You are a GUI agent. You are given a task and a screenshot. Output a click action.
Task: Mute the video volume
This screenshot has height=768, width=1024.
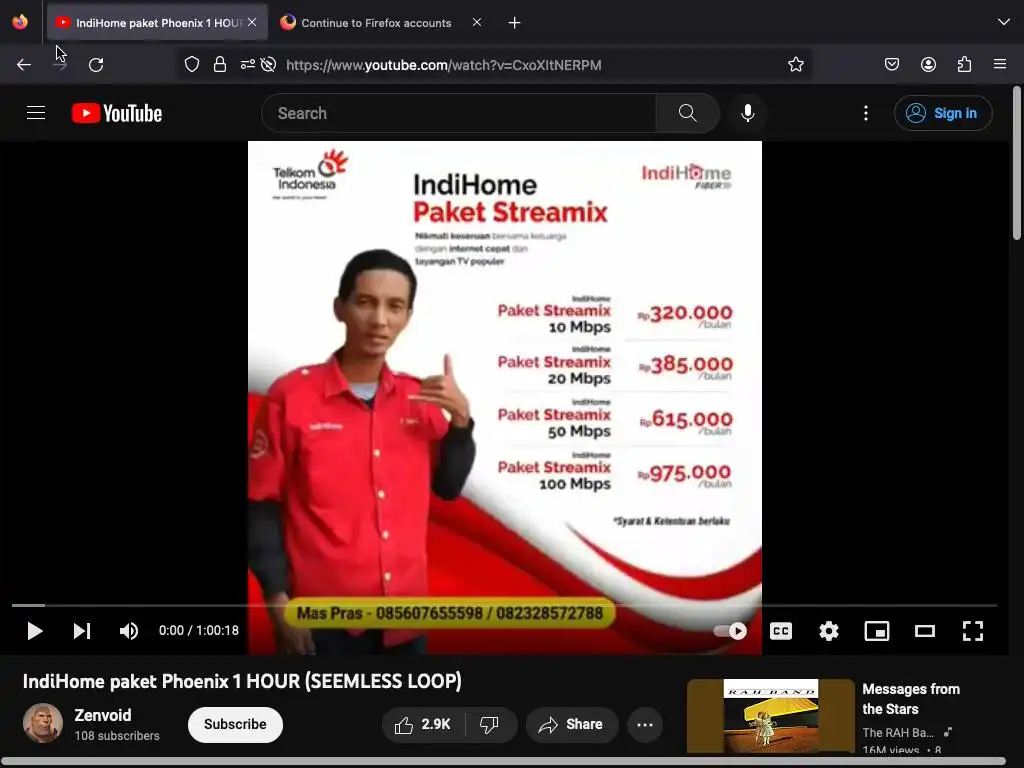[x=129, y=631]
